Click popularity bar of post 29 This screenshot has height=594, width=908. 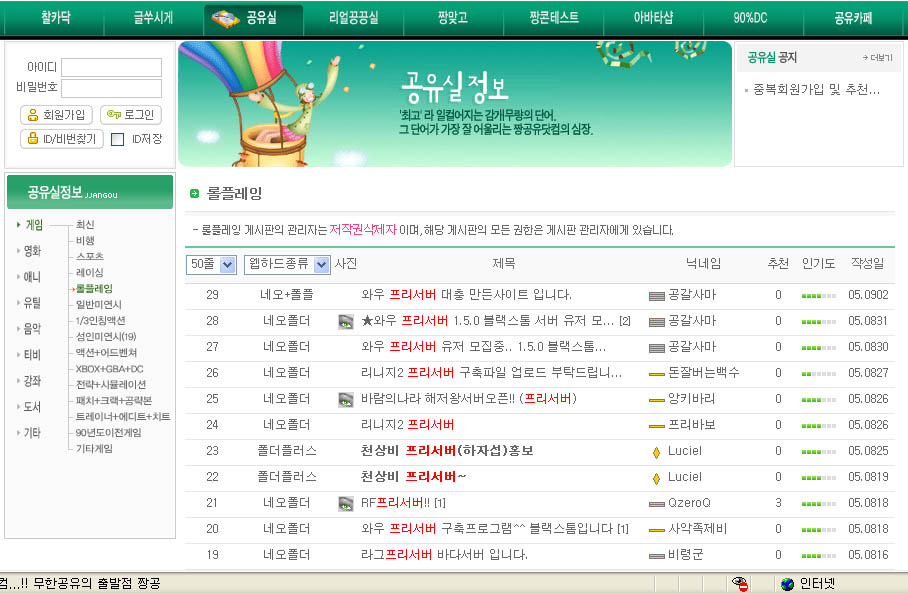[818, 296]
